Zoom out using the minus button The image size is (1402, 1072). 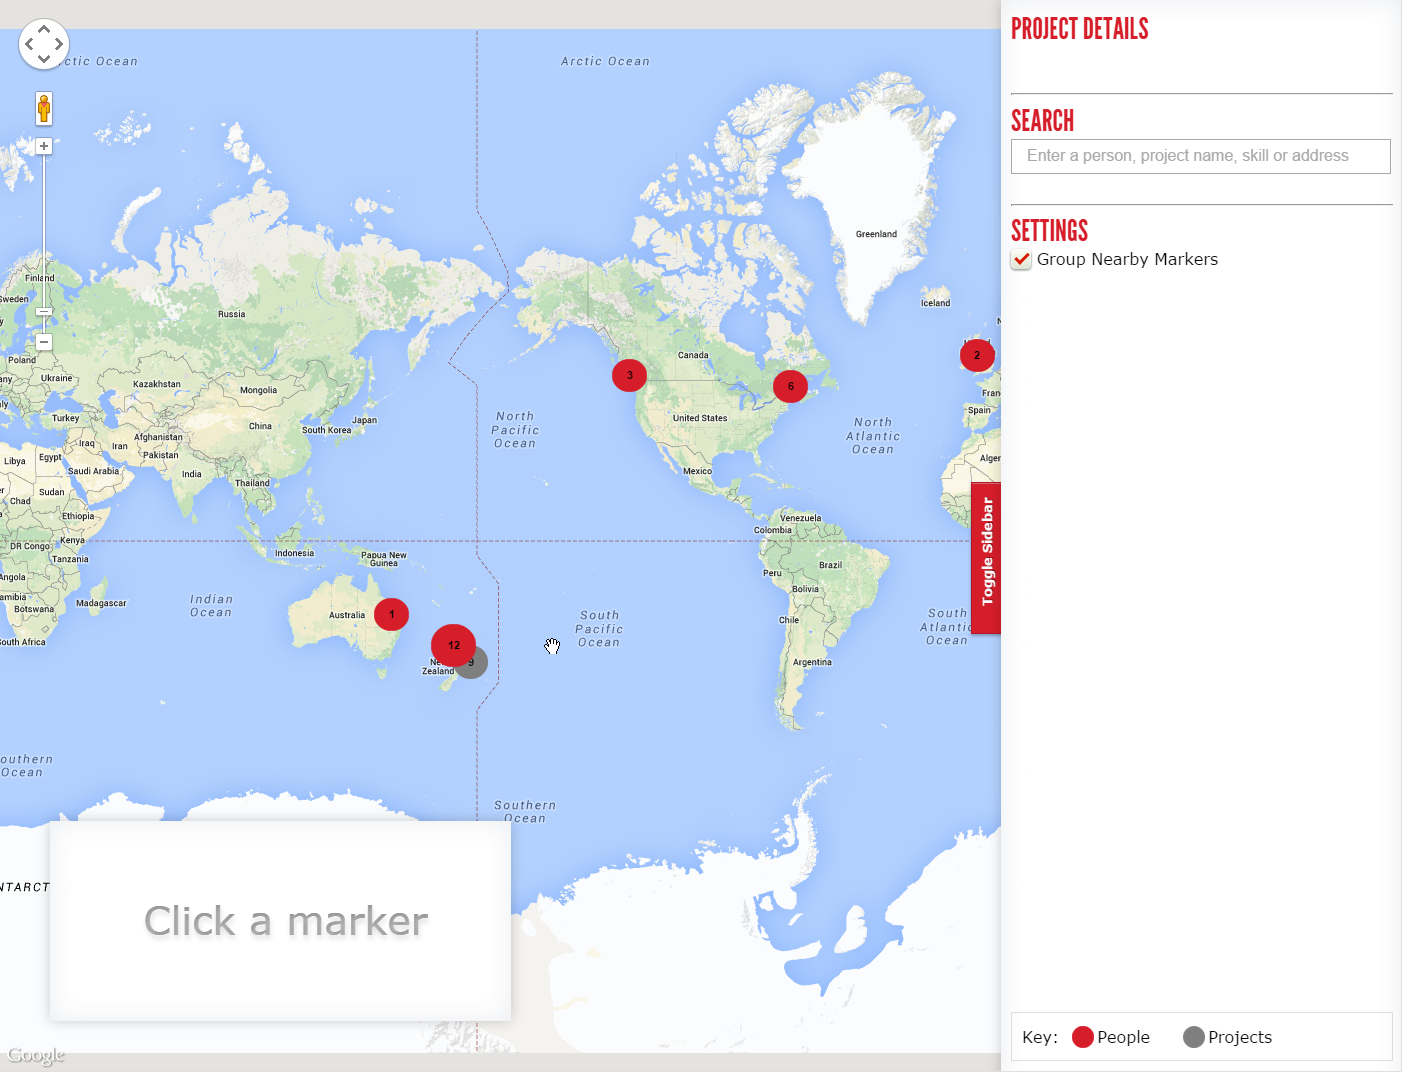click(x=44, y=342)
